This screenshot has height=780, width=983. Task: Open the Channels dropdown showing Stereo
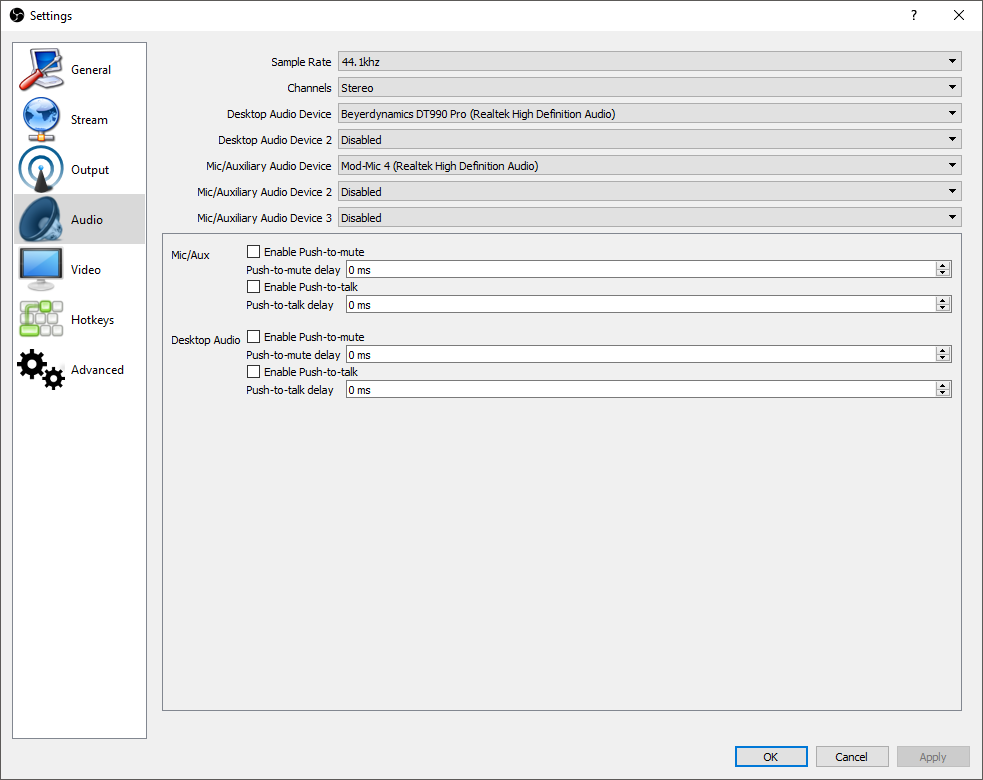649,88
